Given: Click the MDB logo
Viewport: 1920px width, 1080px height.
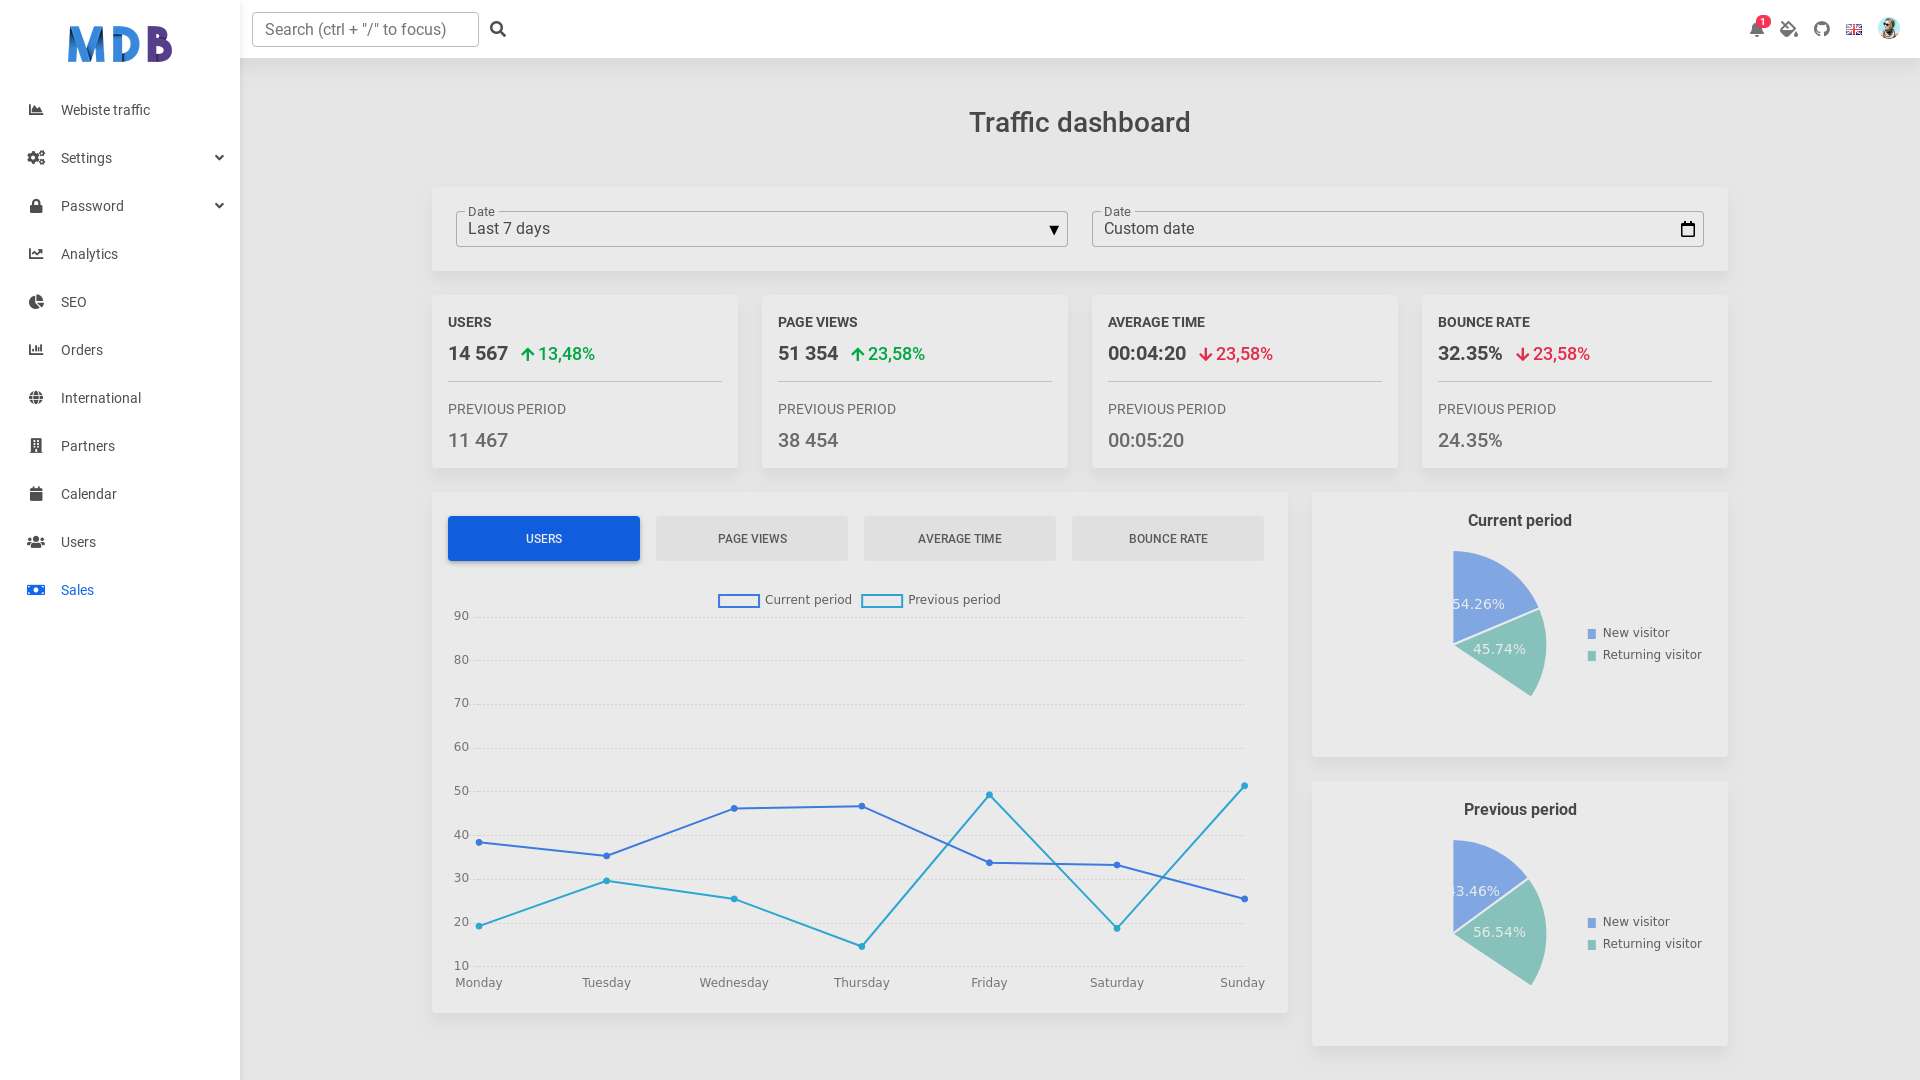Looking at the screenshot, I should [x=120, y=44].
